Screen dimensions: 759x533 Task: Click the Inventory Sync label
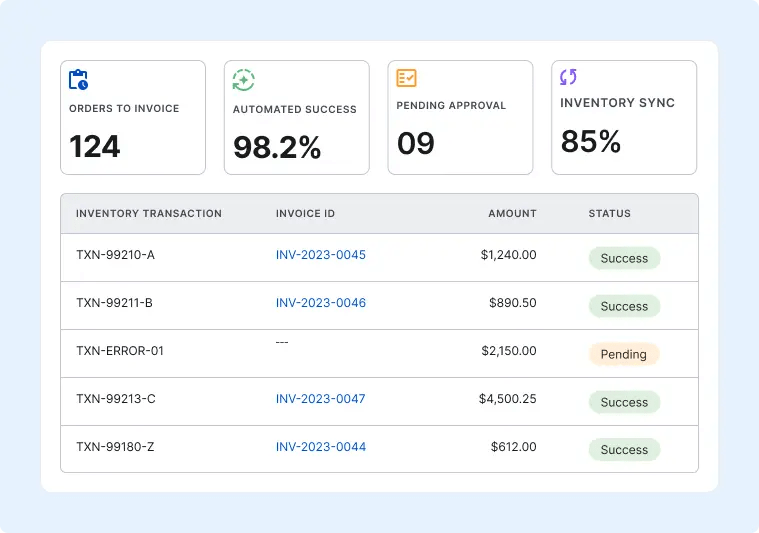point(617,103)
